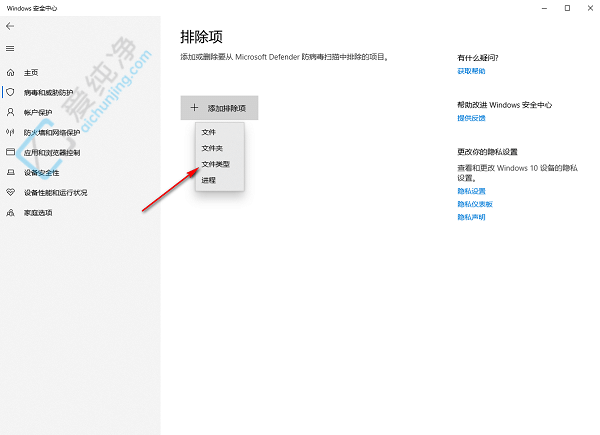Image resolution: width=600 pixels, height=435 pixels.
Task: Minimize the Windows Security window
Action: [x=544, y=8]
